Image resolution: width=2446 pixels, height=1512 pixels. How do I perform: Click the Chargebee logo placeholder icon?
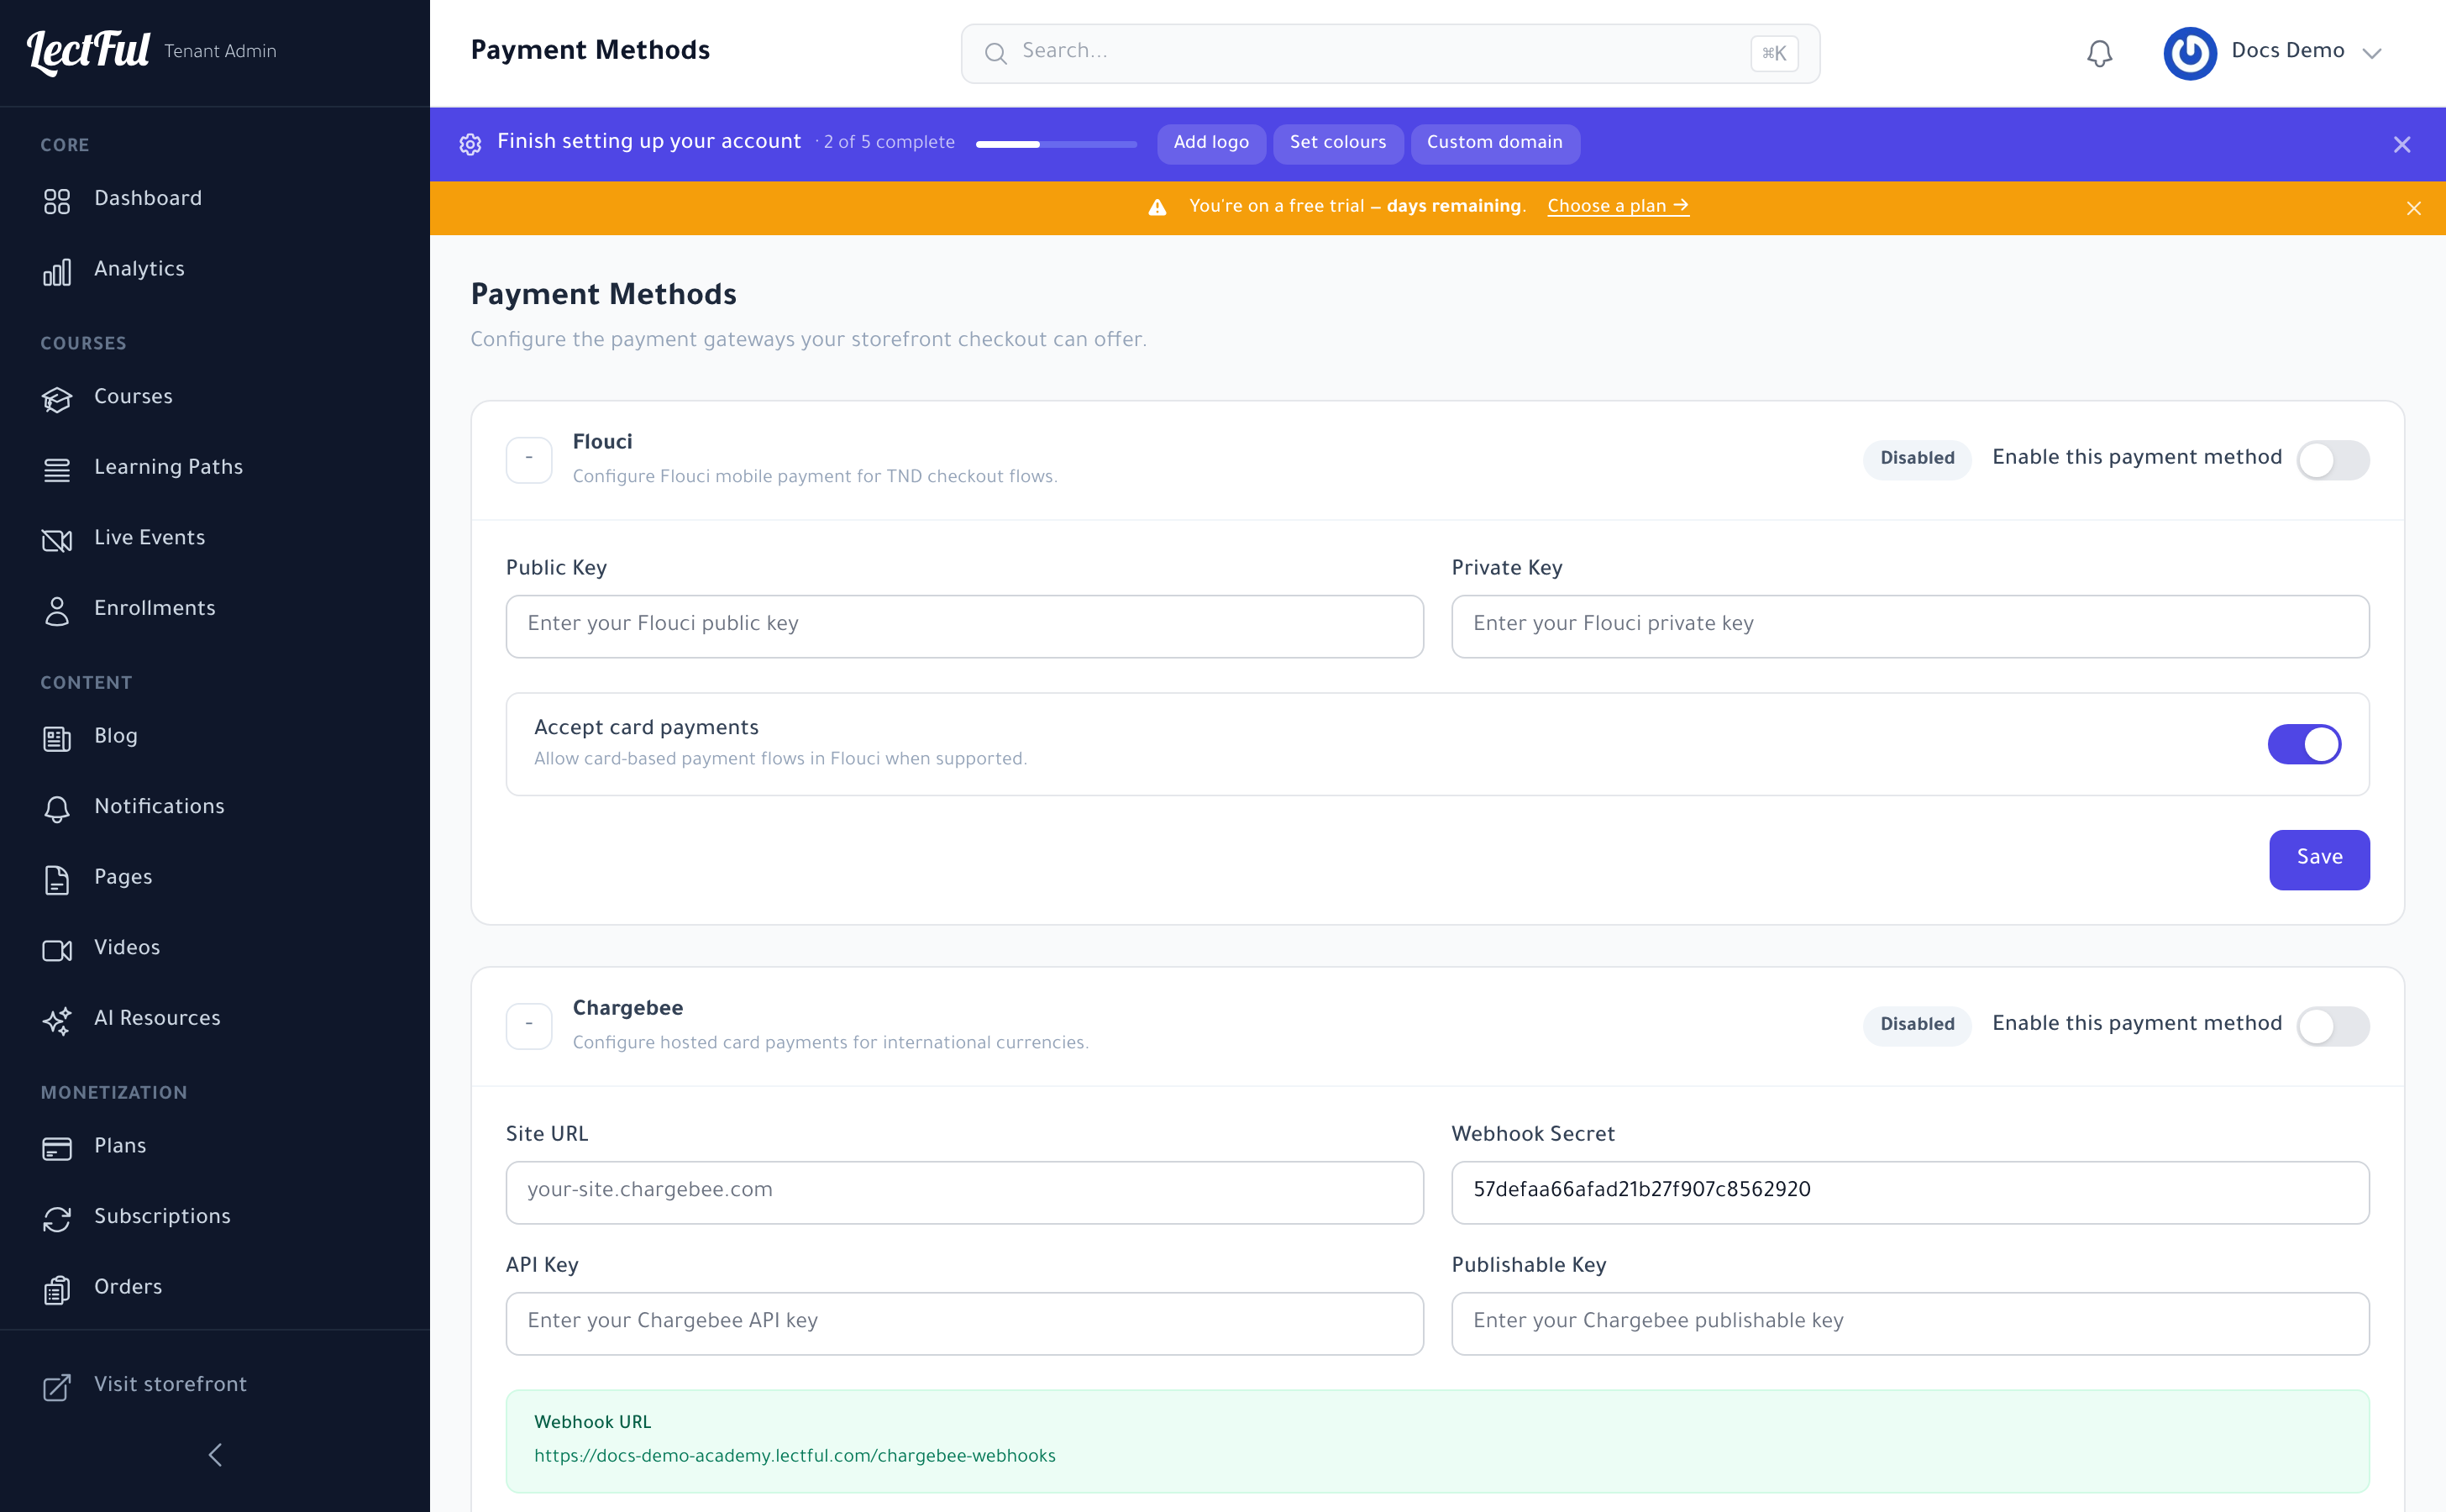point(529,1025)
